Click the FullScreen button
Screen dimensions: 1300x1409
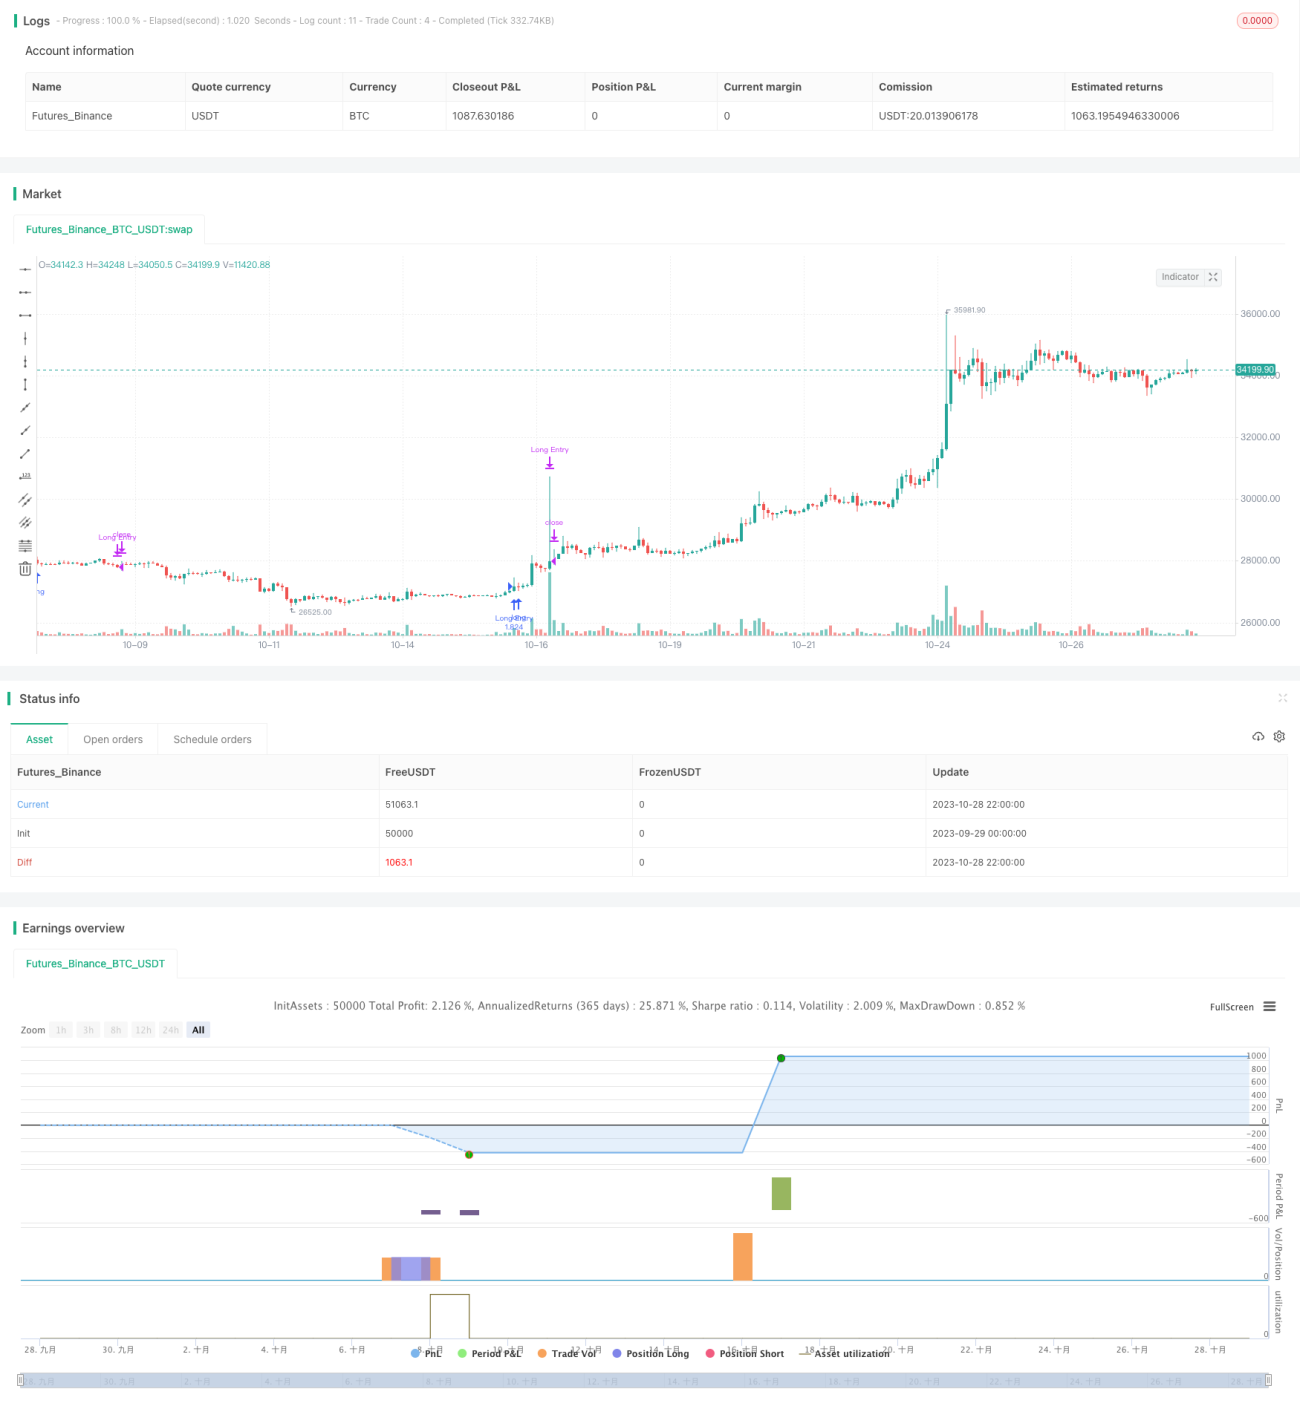pos(1232,1007)
